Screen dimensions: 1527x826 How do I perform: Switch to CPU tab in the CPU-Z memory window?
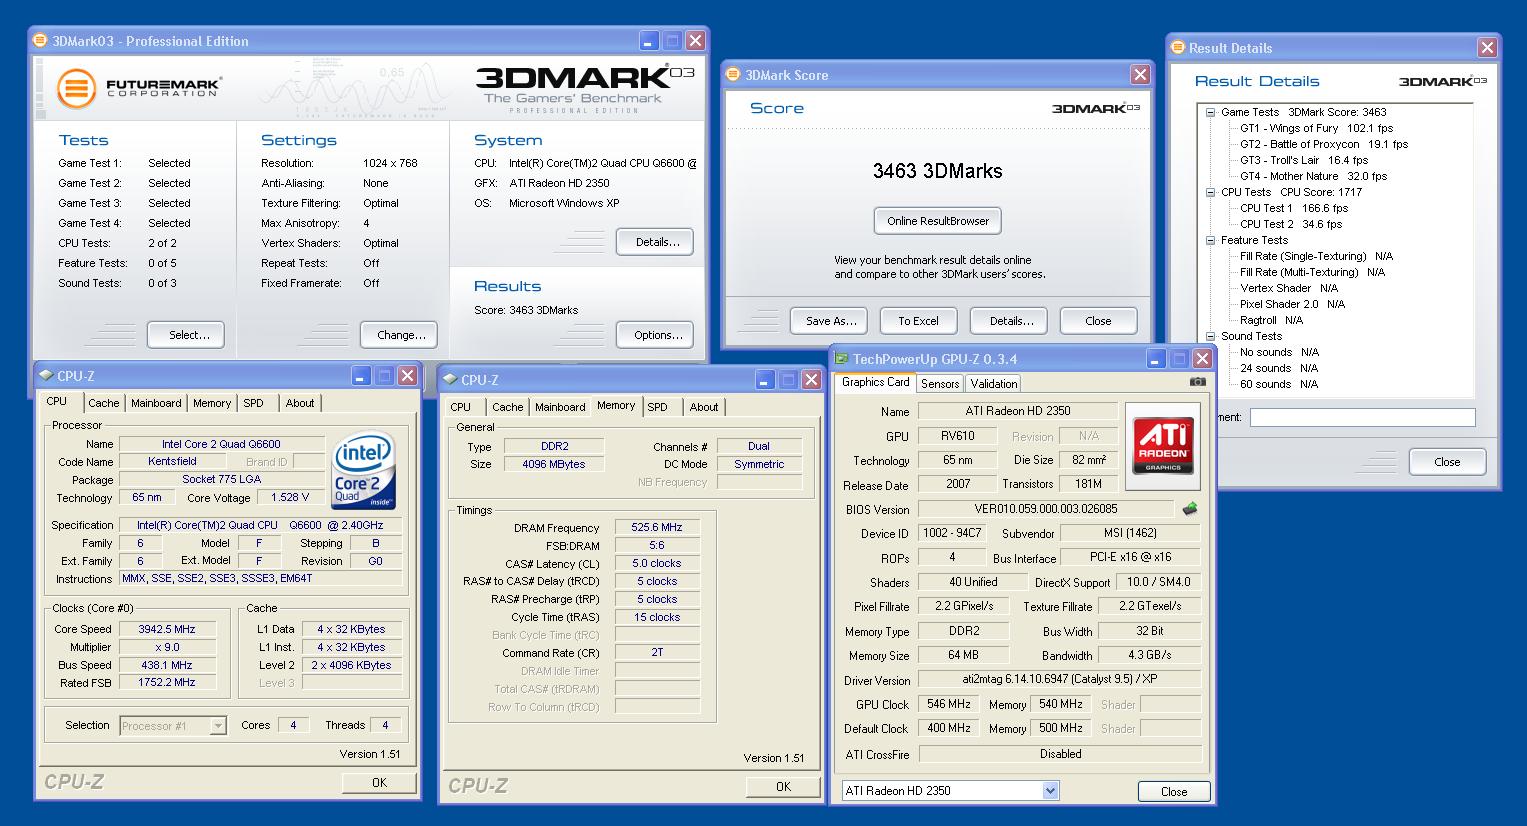460,407
